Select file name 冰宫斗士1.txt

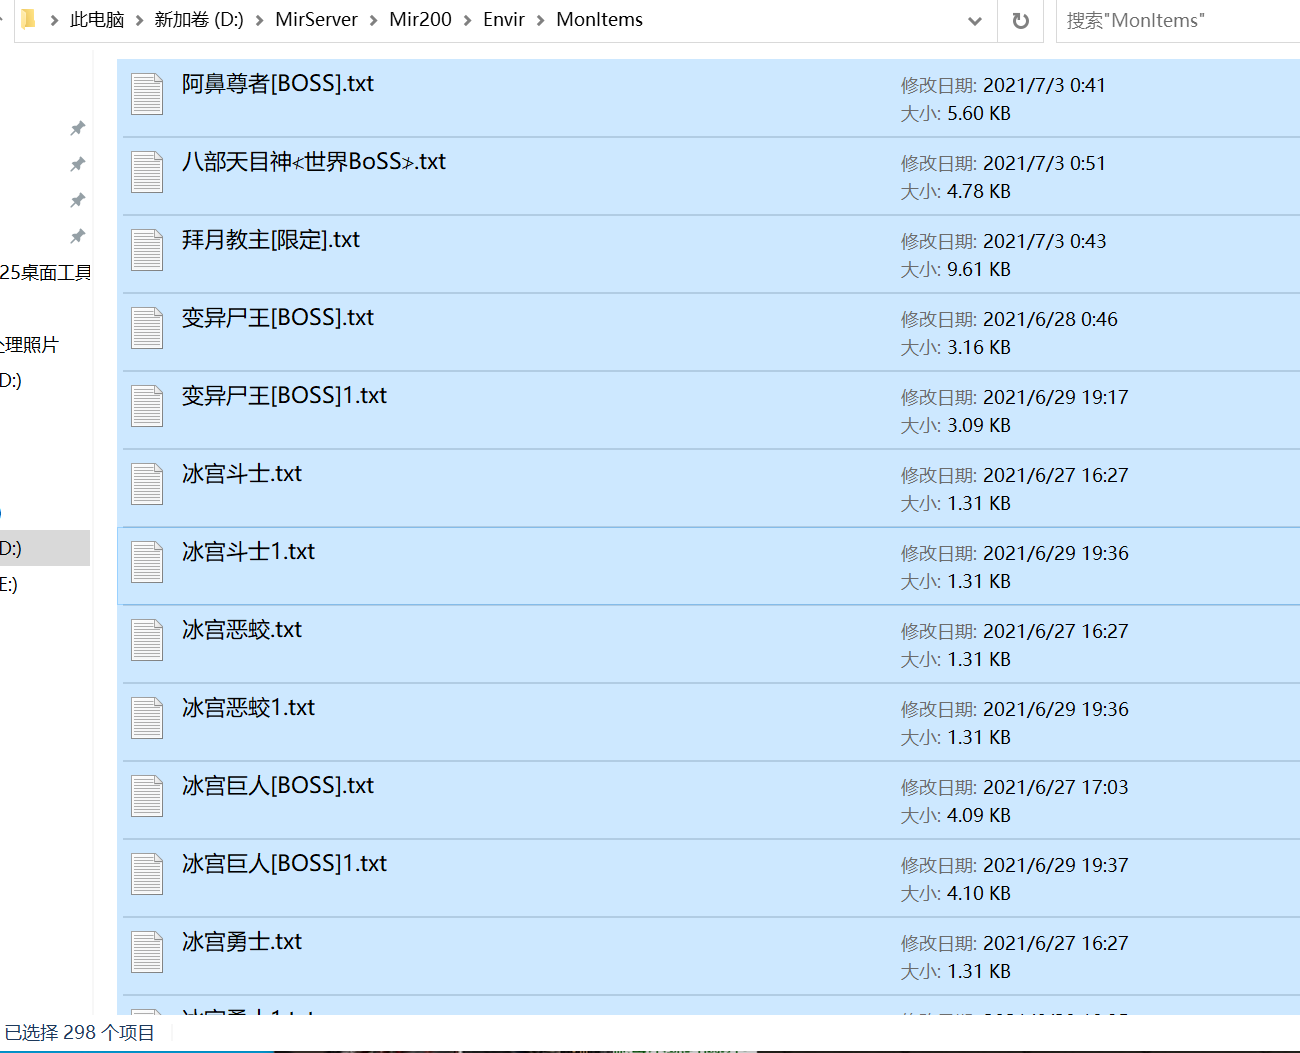click(248, 552)
